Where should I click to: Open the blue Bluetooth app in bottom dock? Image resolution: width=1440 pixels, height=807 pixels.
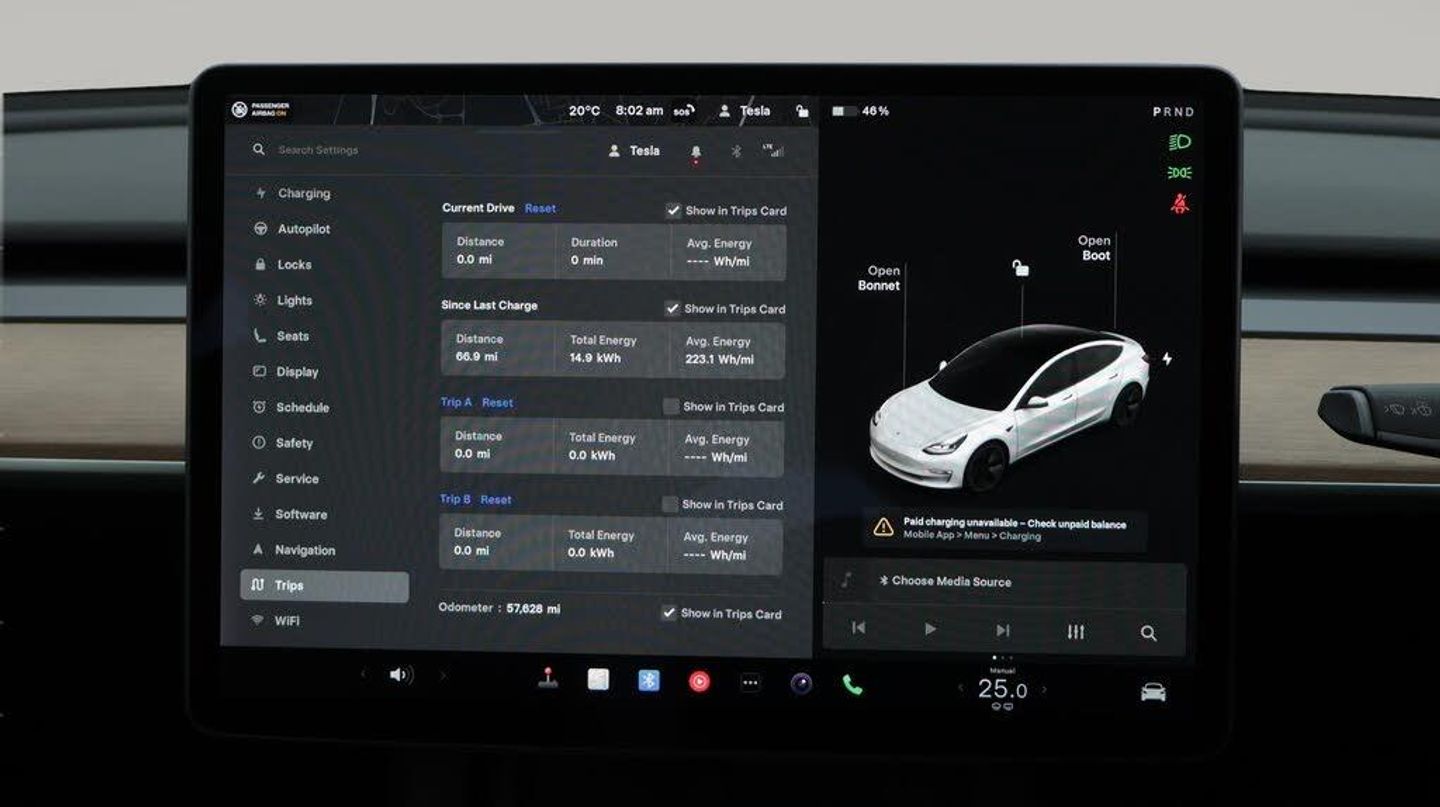coord(649,681)
